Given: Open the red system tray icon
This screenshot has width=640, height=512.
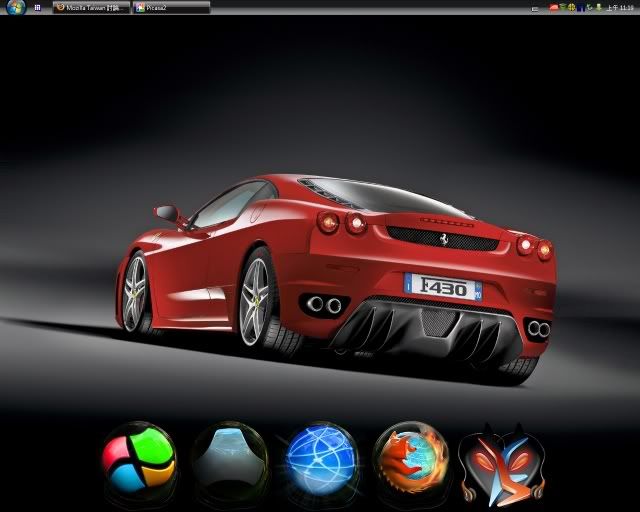Looking at the screenshot, I should pos(553,7).
